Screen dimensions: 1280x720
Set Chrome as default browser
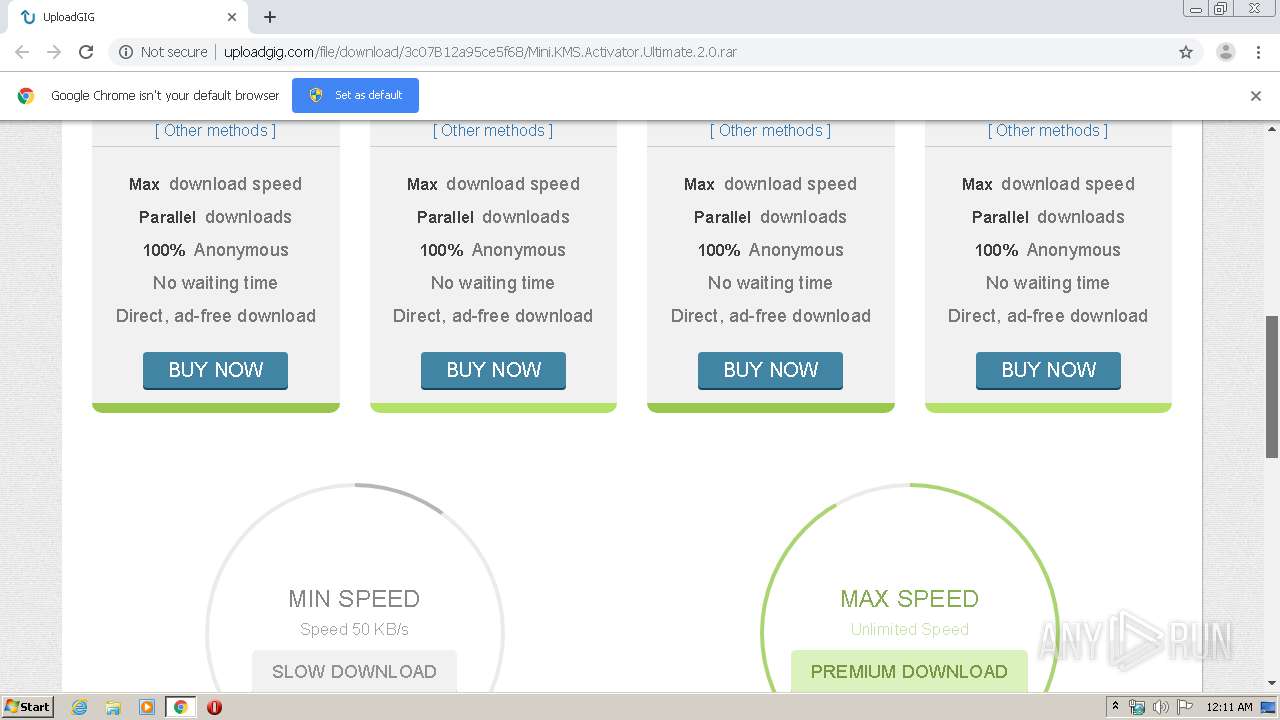click(x=355, y=95)
